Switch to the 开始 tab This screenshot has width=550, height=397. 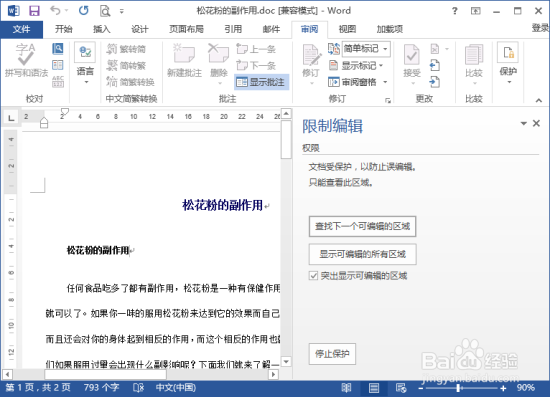click(x=63, y=29)
